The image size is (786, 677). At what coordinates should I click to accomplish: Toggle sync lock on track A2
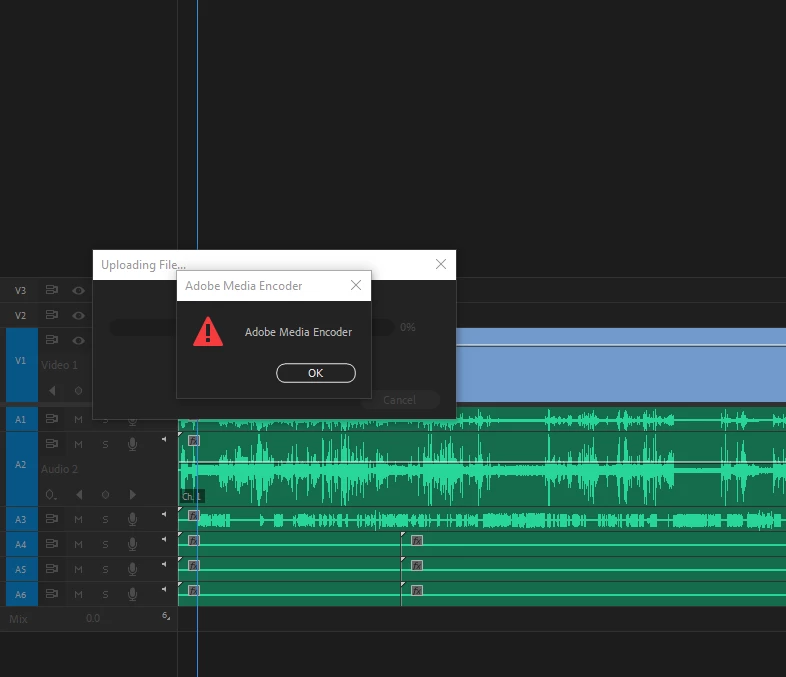[x=52, y=443]
